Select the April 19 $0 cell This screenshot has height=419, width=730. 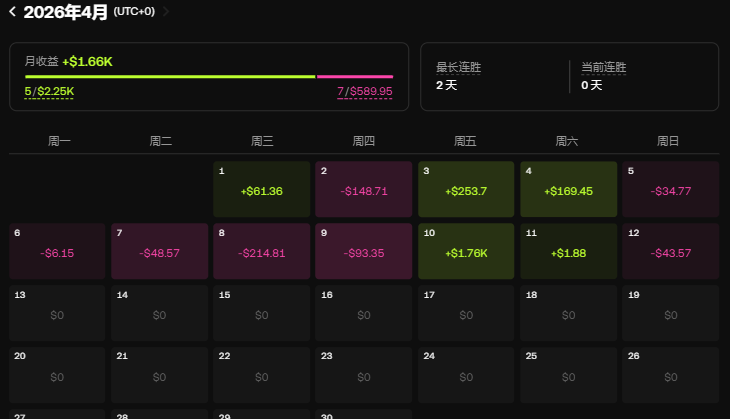671,313
